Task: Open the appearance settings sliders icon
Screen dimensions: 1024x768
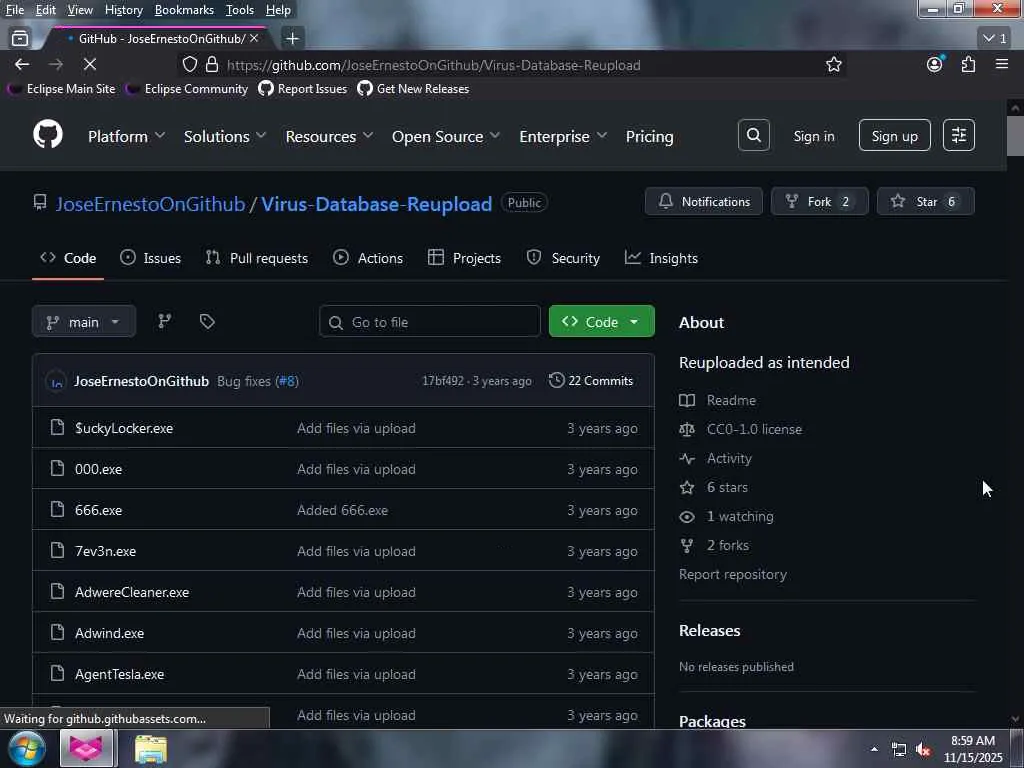Action: point(959,135)
